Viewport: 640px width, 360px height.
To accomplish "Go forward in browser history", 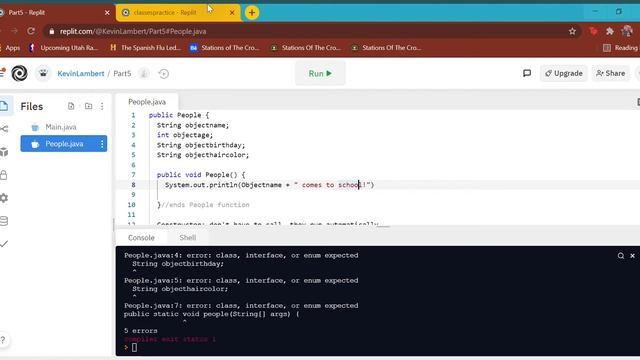I will tap(14, 31).
